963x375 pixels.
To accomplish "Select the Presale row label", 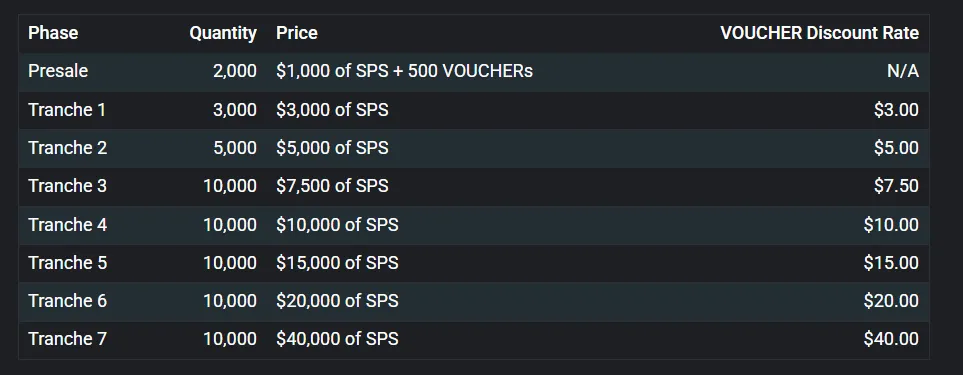I will click(x=58, y=71).
